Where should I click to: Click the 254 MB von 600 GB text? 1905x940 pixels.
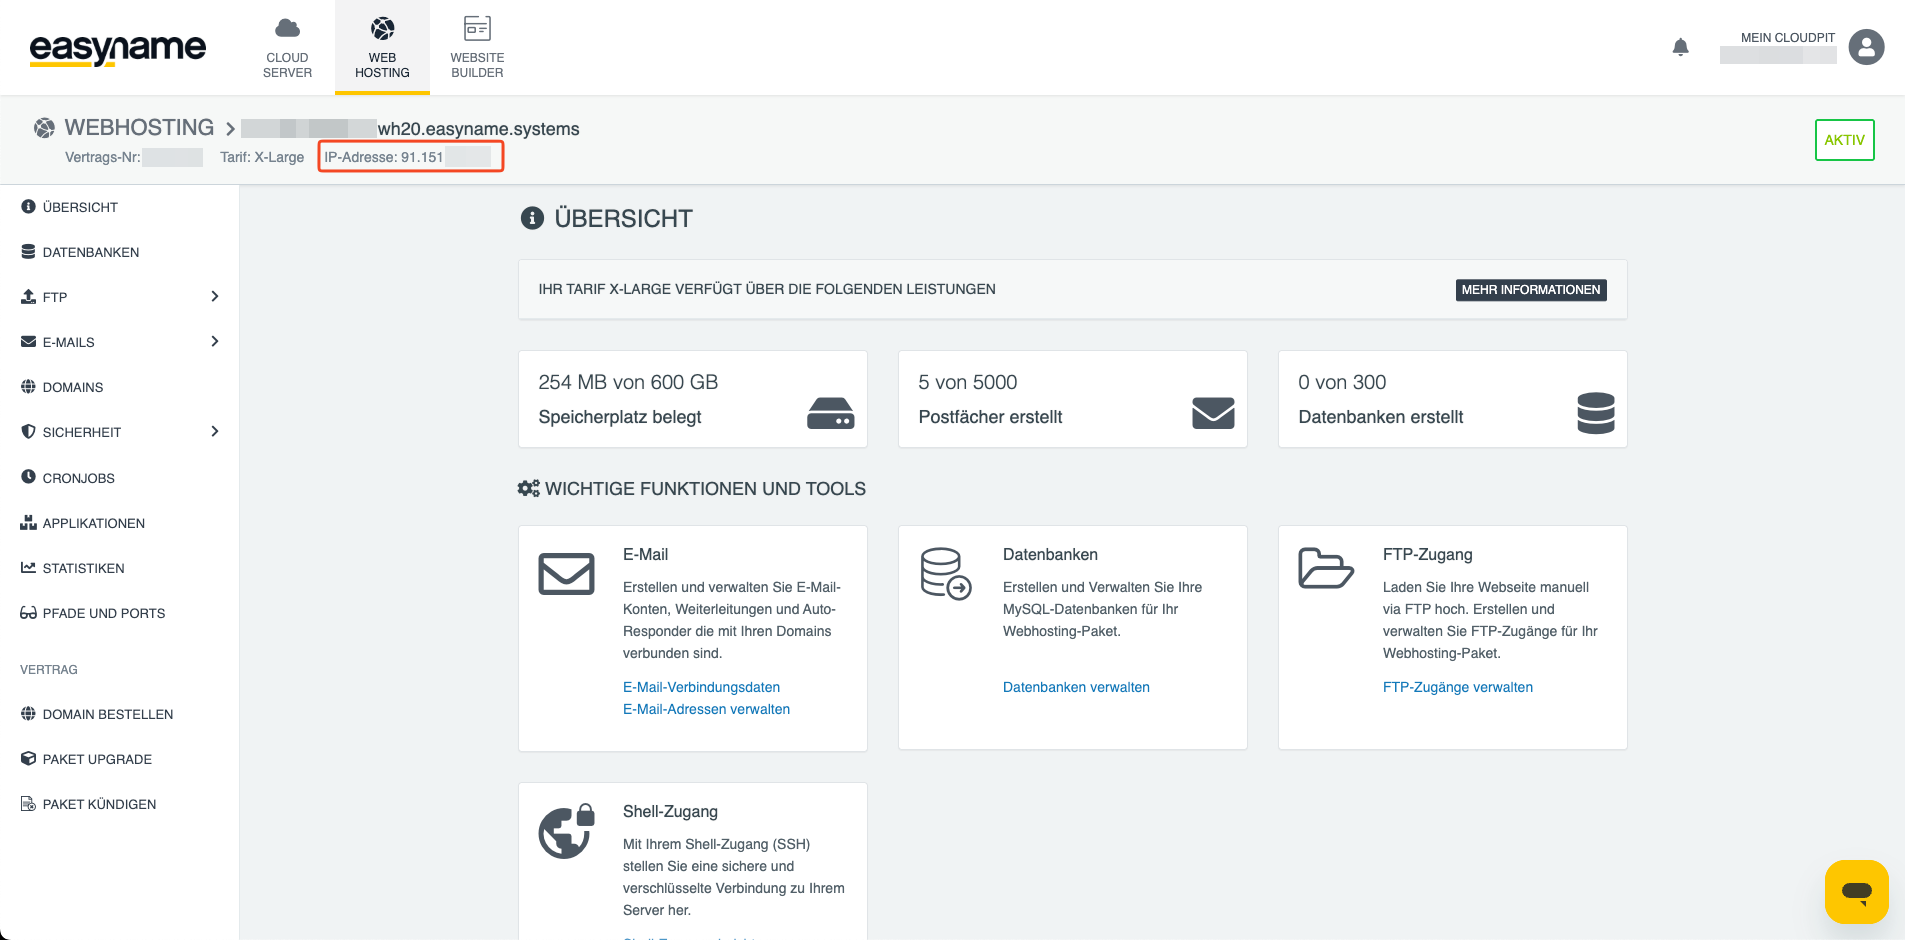pyautogui.click(x=628, y=382)
